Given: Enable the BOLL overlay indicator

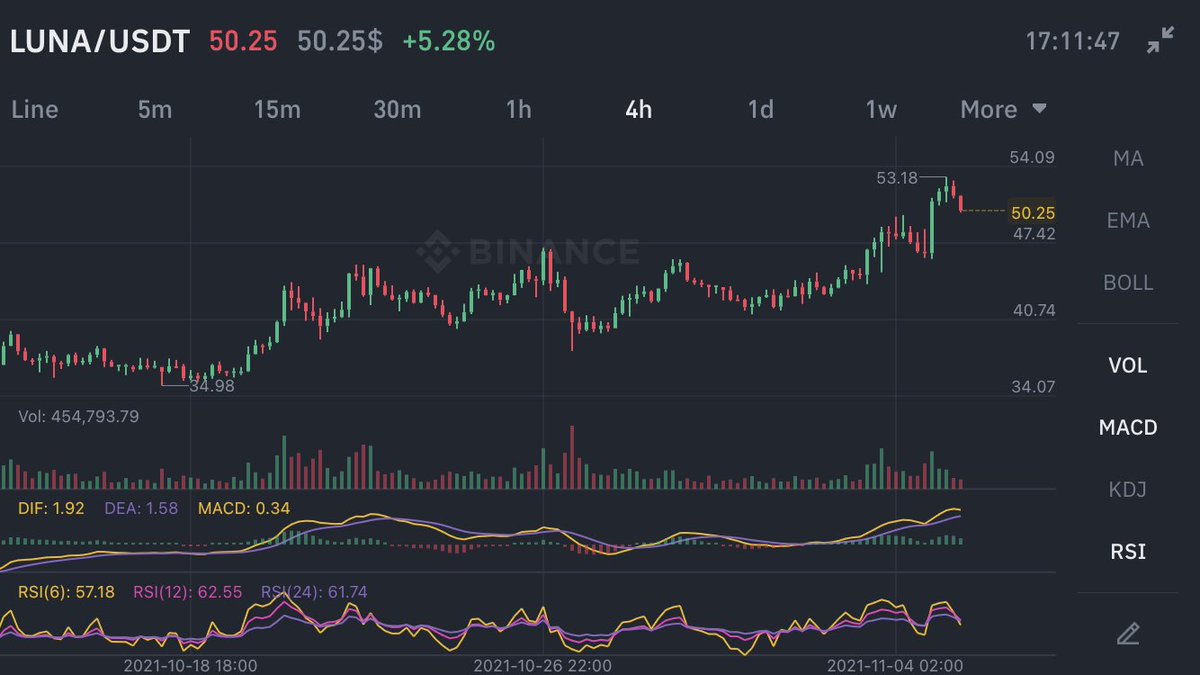Looking at the screenshot, I should pos(1128,282).
